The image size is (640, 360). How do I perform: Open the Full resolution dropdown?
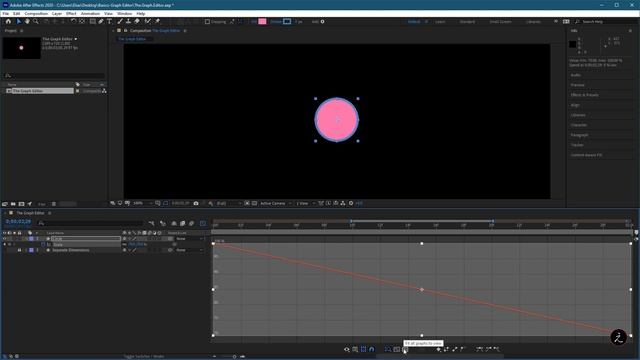tap(229, 203)
